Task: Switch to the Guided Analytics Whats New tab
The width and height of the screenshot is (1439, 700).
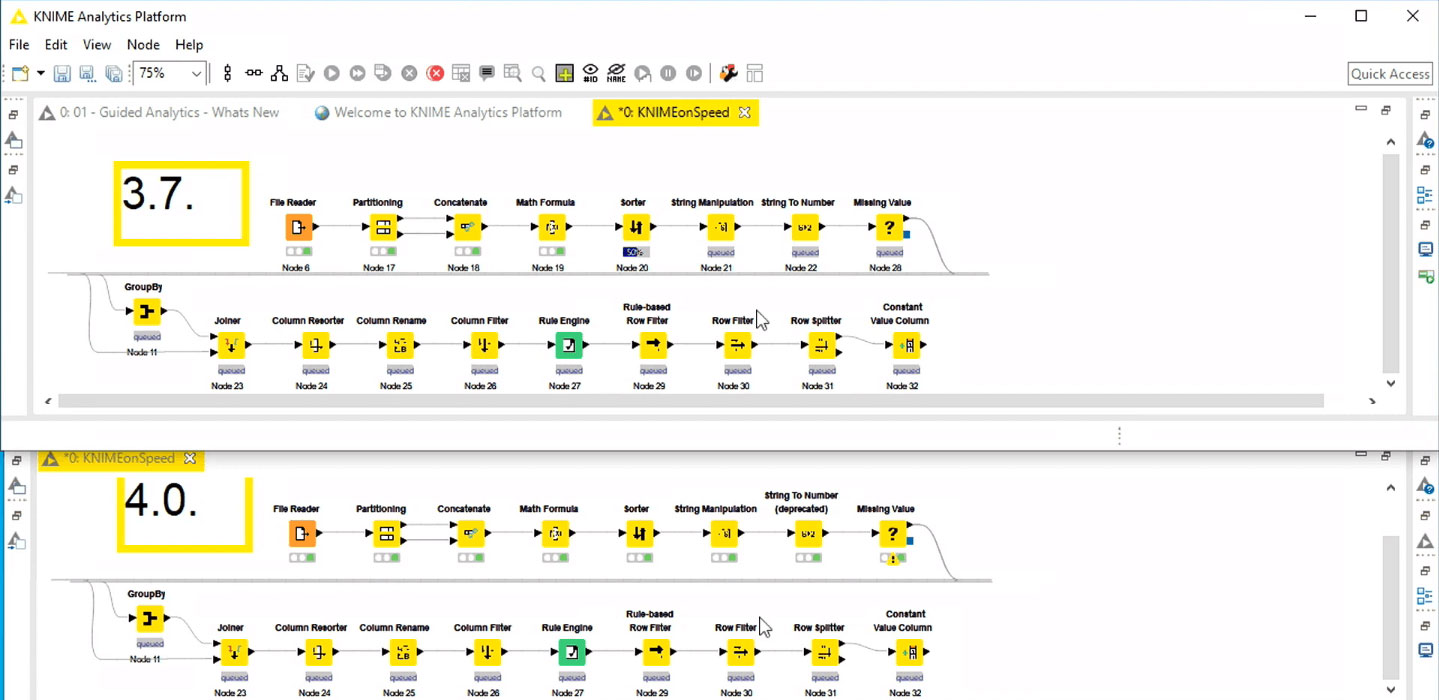Action: 160,113
